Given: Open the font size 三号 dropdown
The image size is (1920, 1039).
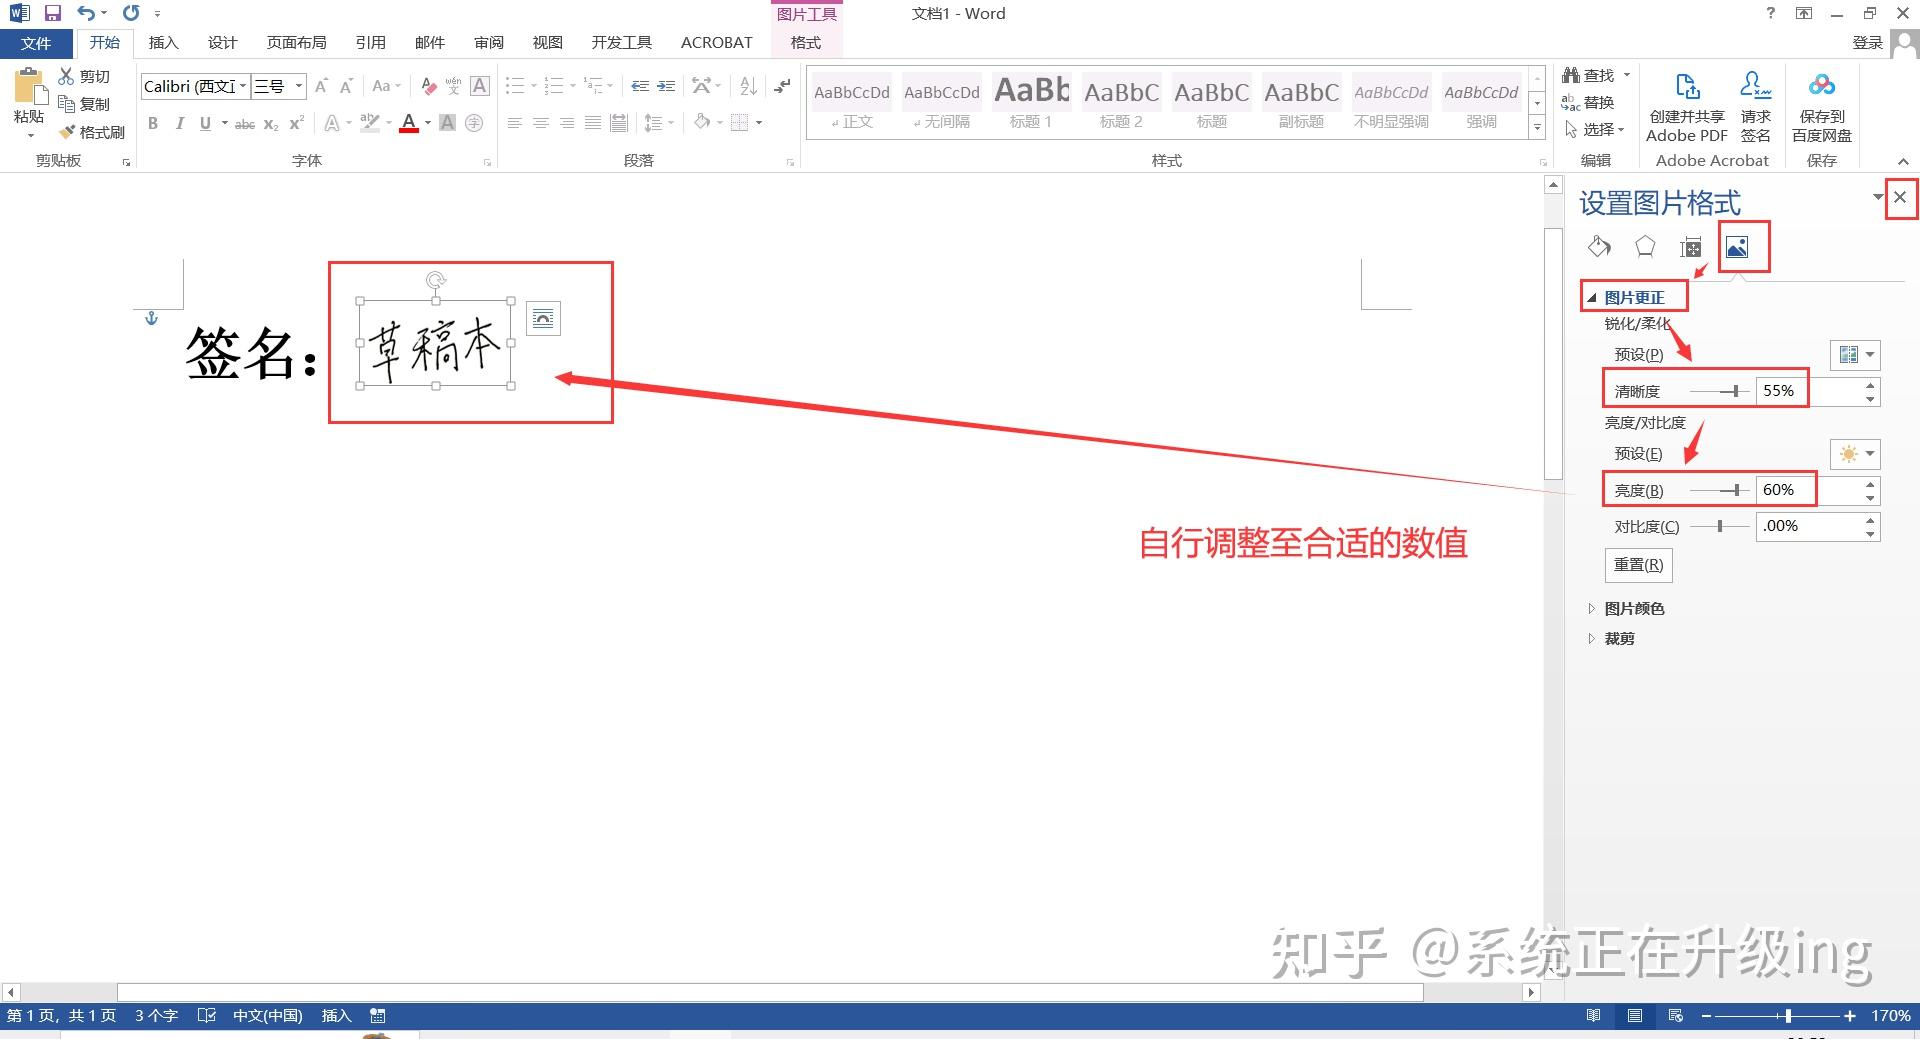Looking at the screenshot, I should (x=298, y=86).
